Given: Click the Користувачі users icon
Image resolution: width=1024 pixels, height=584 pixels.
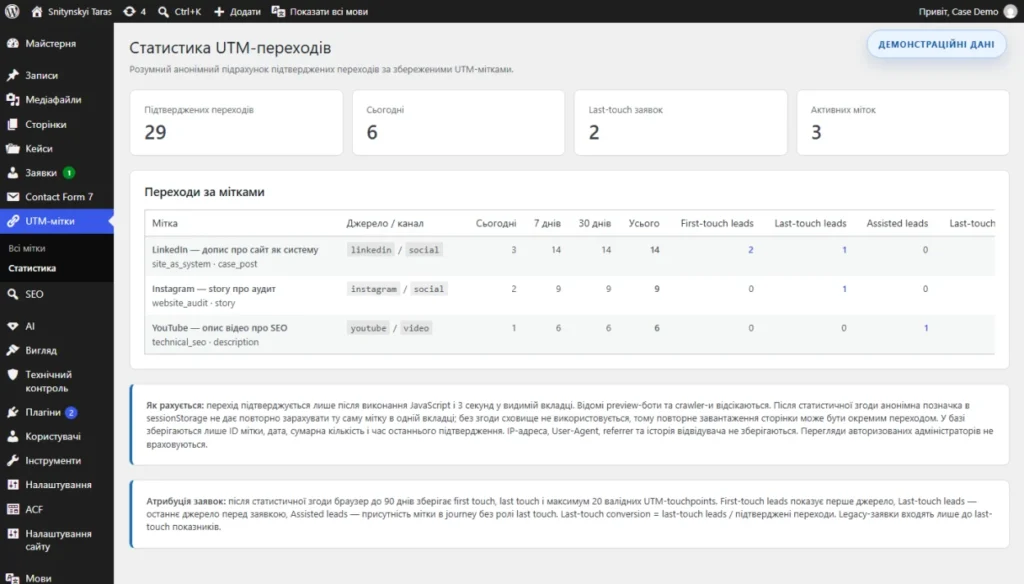Looking at the screenshot, I should pyautogui.click(x=12, y=436).
